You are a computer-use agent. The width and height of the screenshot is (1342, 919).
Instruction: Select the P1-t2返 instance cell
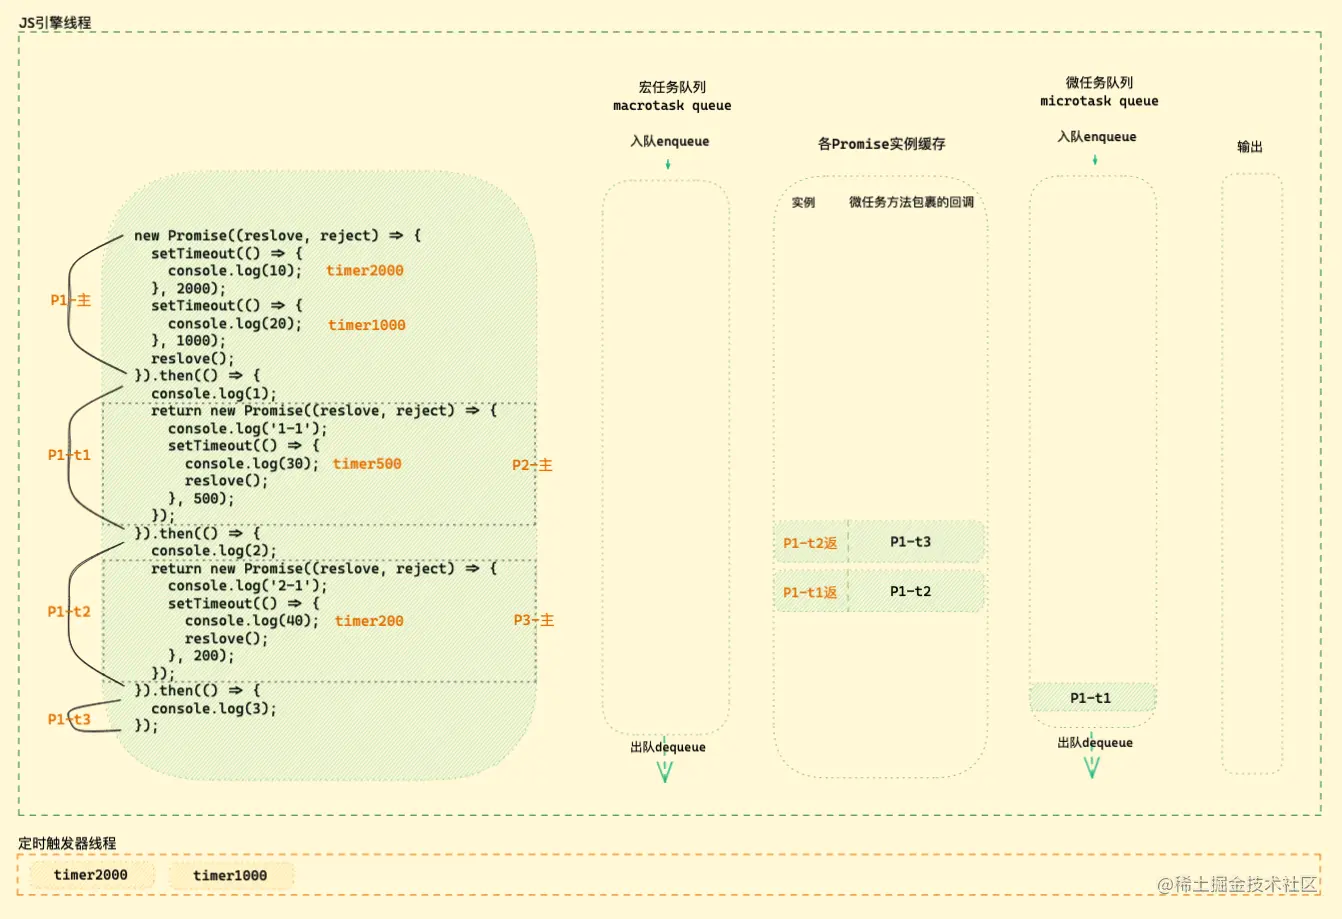[x=811, y=542]
